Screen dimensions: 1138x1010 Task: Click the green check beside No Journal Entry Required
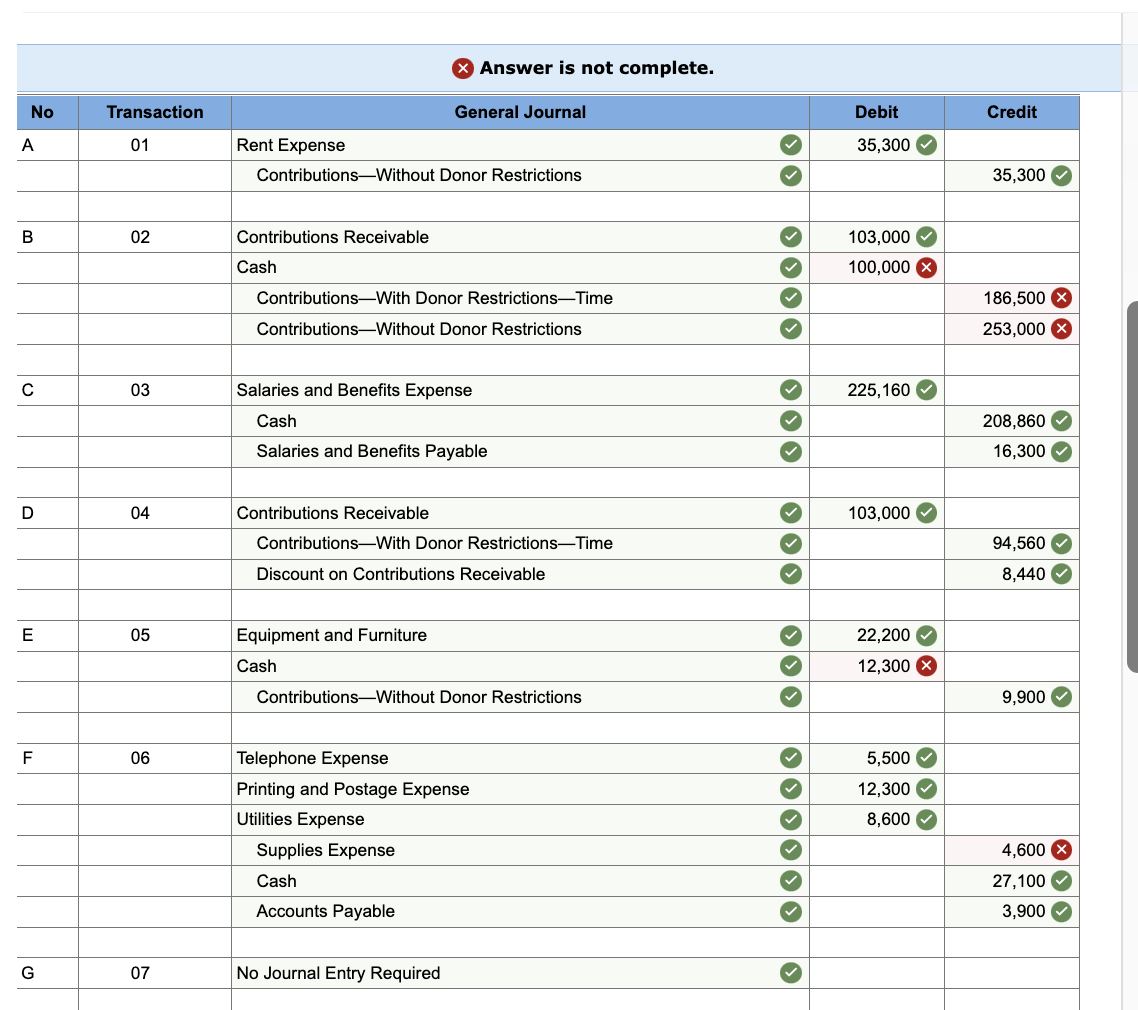(791, 973)
